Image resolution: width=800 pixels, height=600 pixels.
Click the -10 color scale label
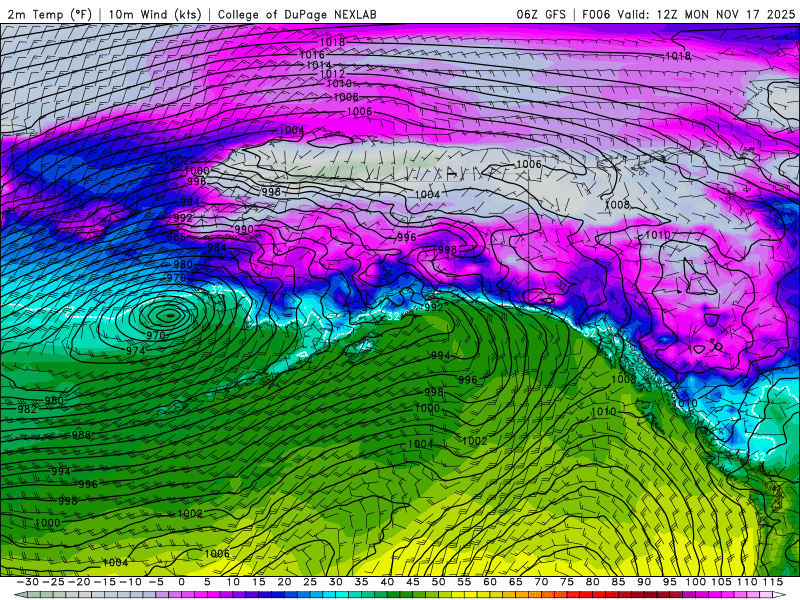pos(130,582)
